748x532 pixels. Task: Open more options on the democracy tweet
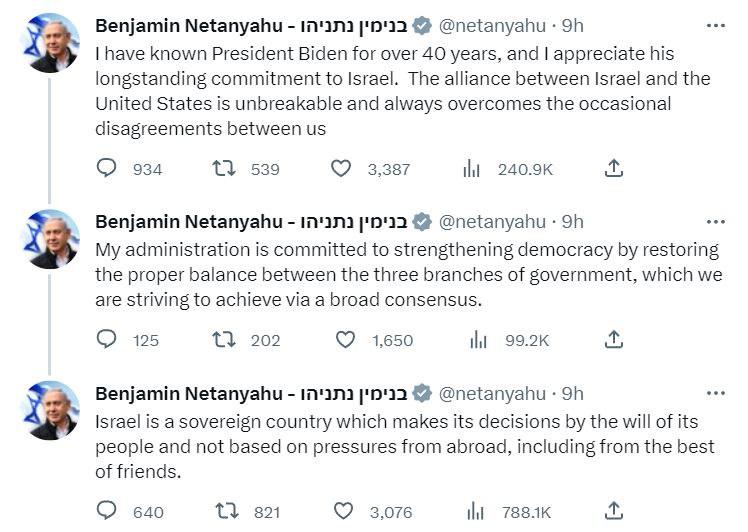tap(715, 222)
